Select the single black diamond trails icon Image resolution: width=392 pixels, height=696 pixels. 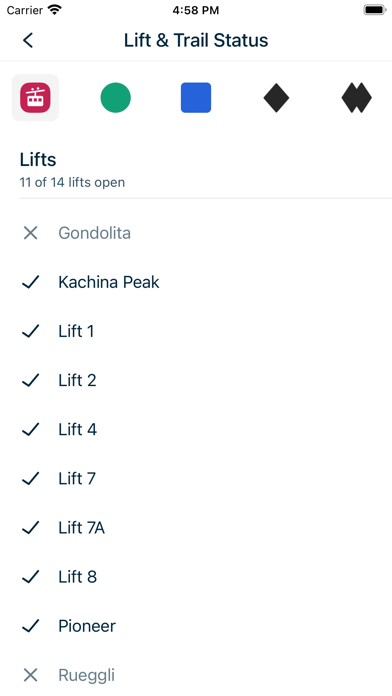point(276,97)
